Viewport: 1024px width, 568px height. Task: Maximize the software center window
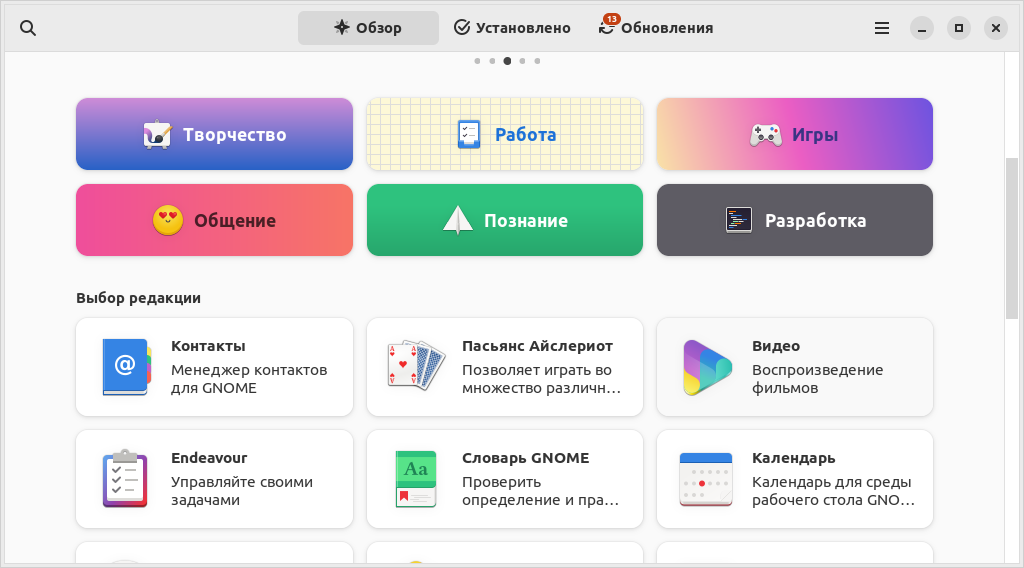click(x=959, y=28)
